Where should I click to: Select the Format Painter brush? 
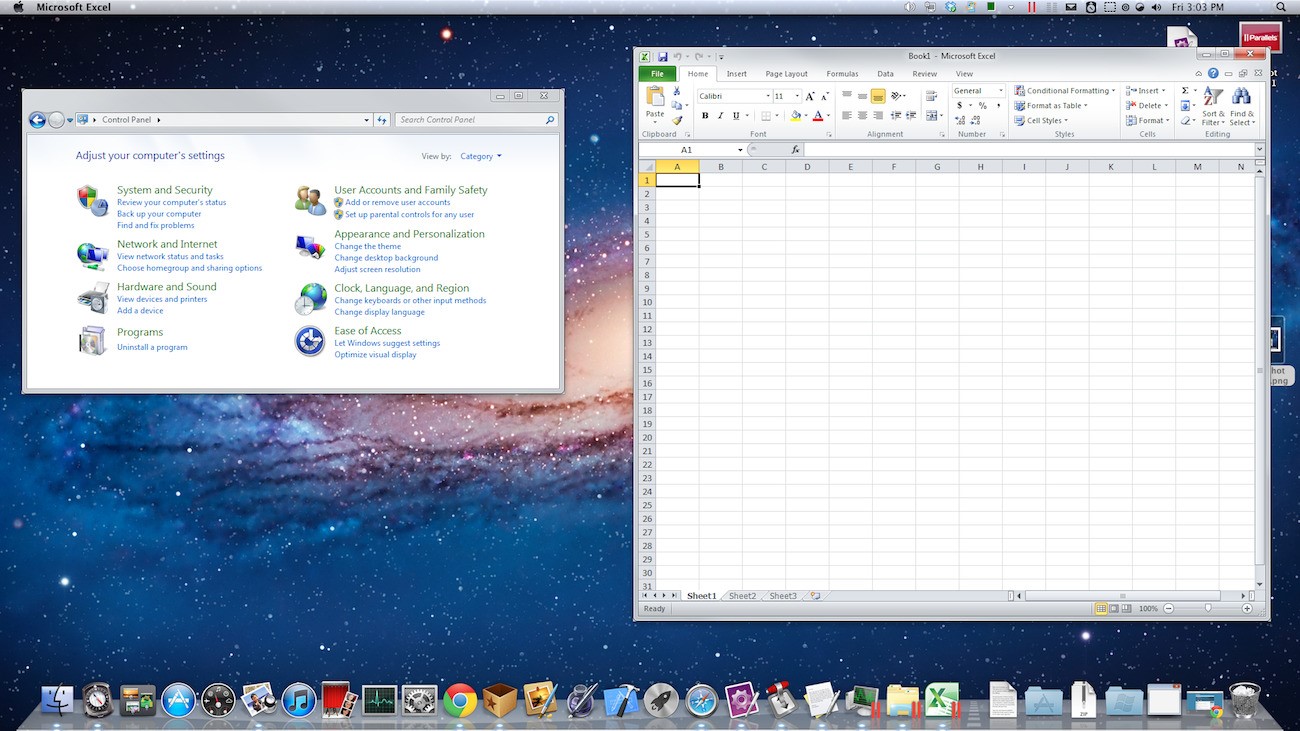pos(677,120)
